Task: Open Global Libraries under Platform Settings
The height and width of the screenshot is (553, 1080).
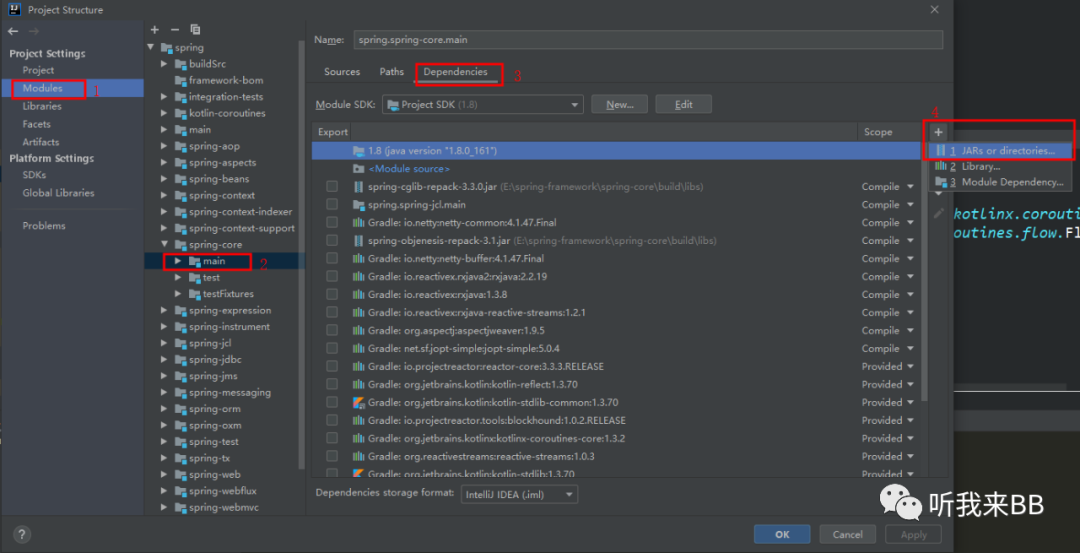Action: 59,193
